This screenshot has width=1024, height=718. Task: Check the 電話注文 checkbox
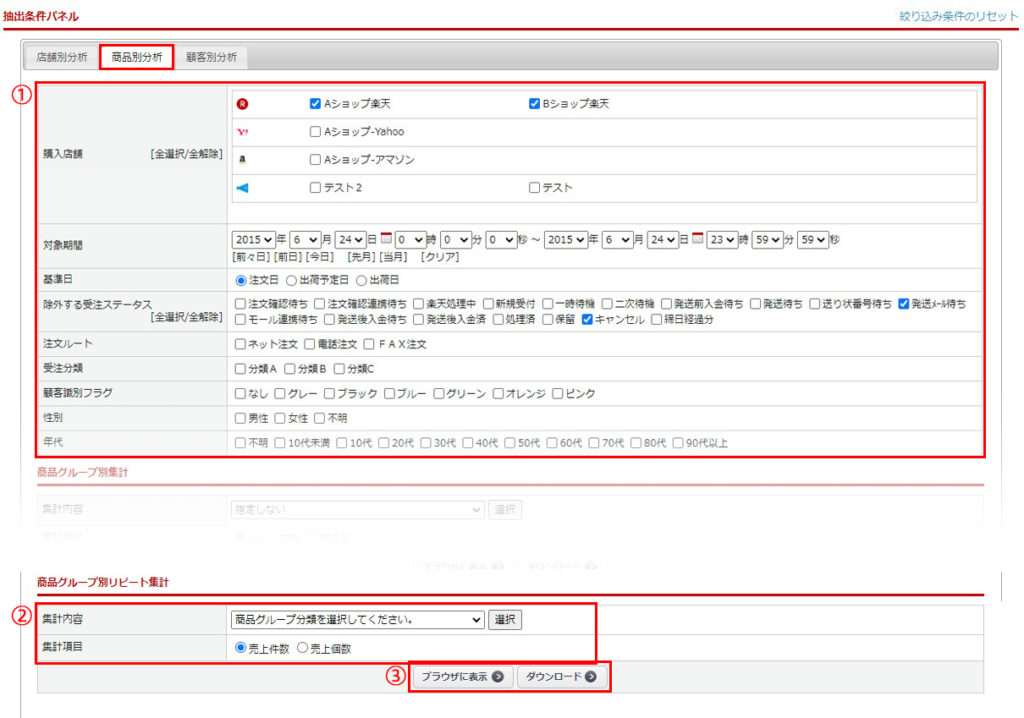(x=309, y=344)
